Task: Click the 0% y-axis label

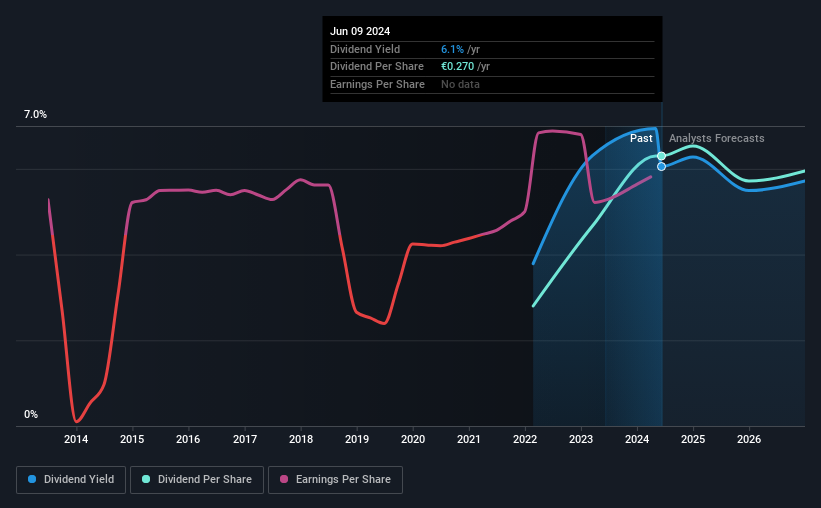Action: pos(31,415)
